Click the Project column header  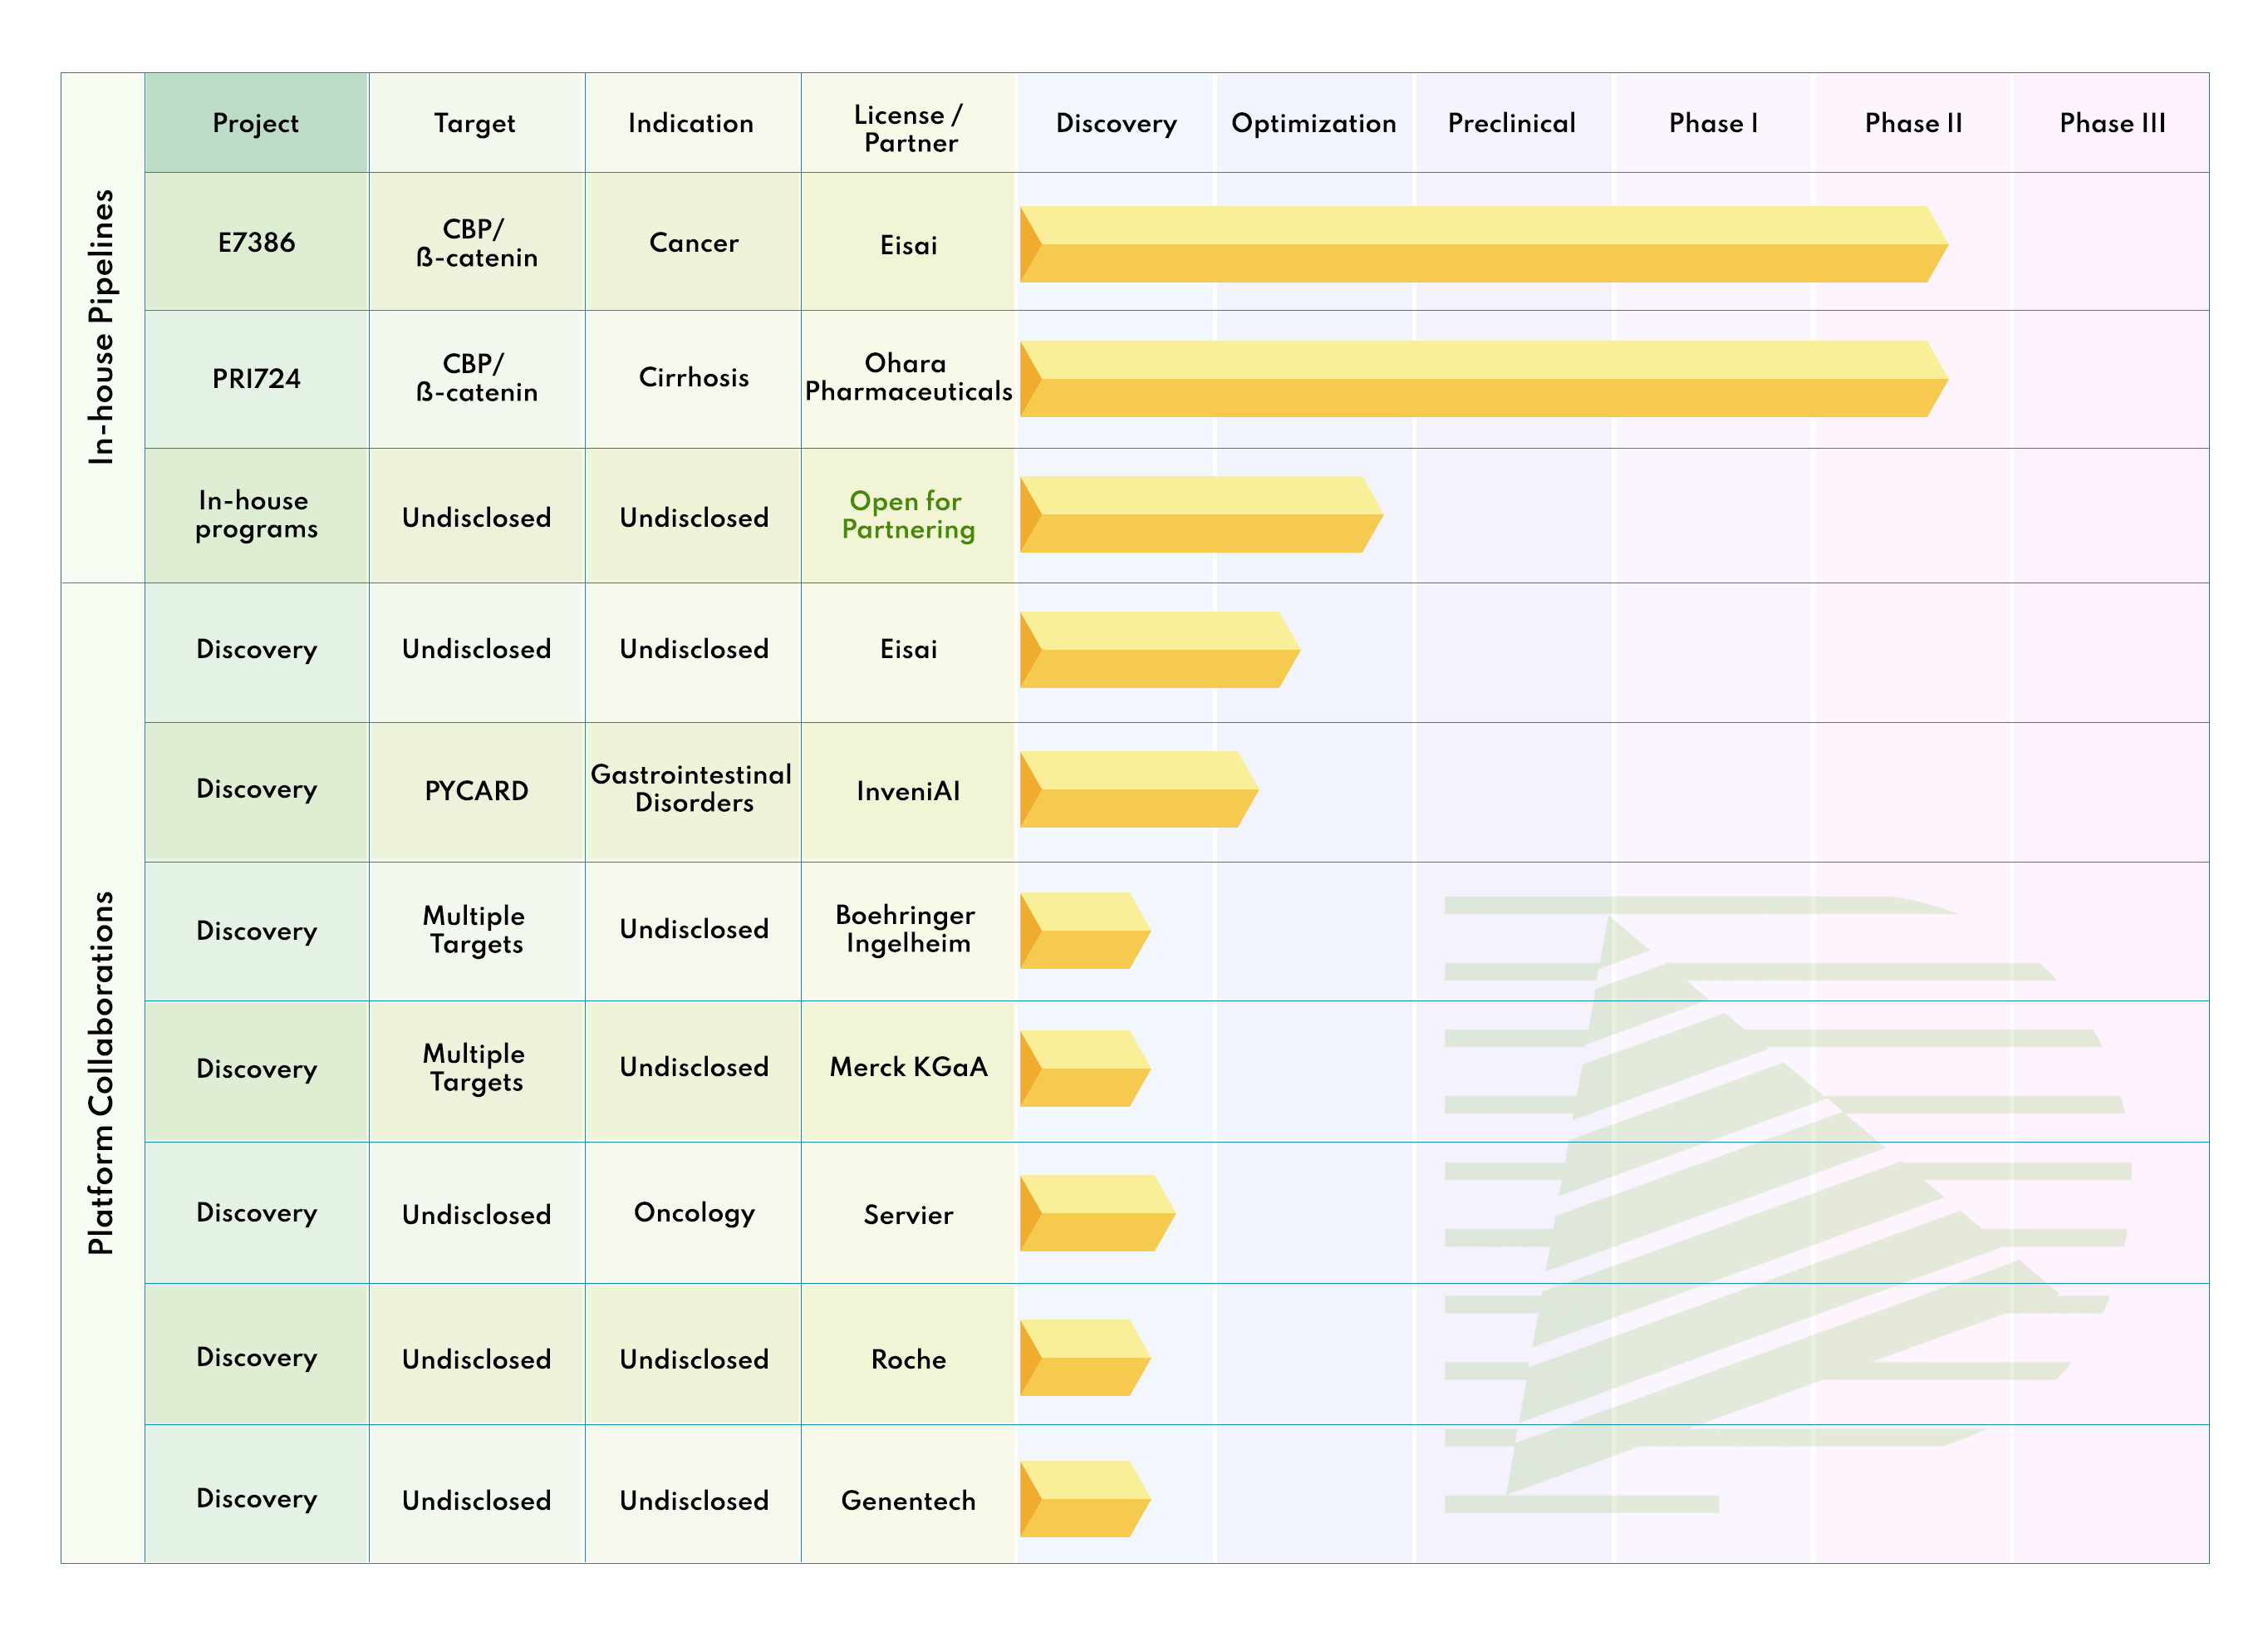(256, 122)
